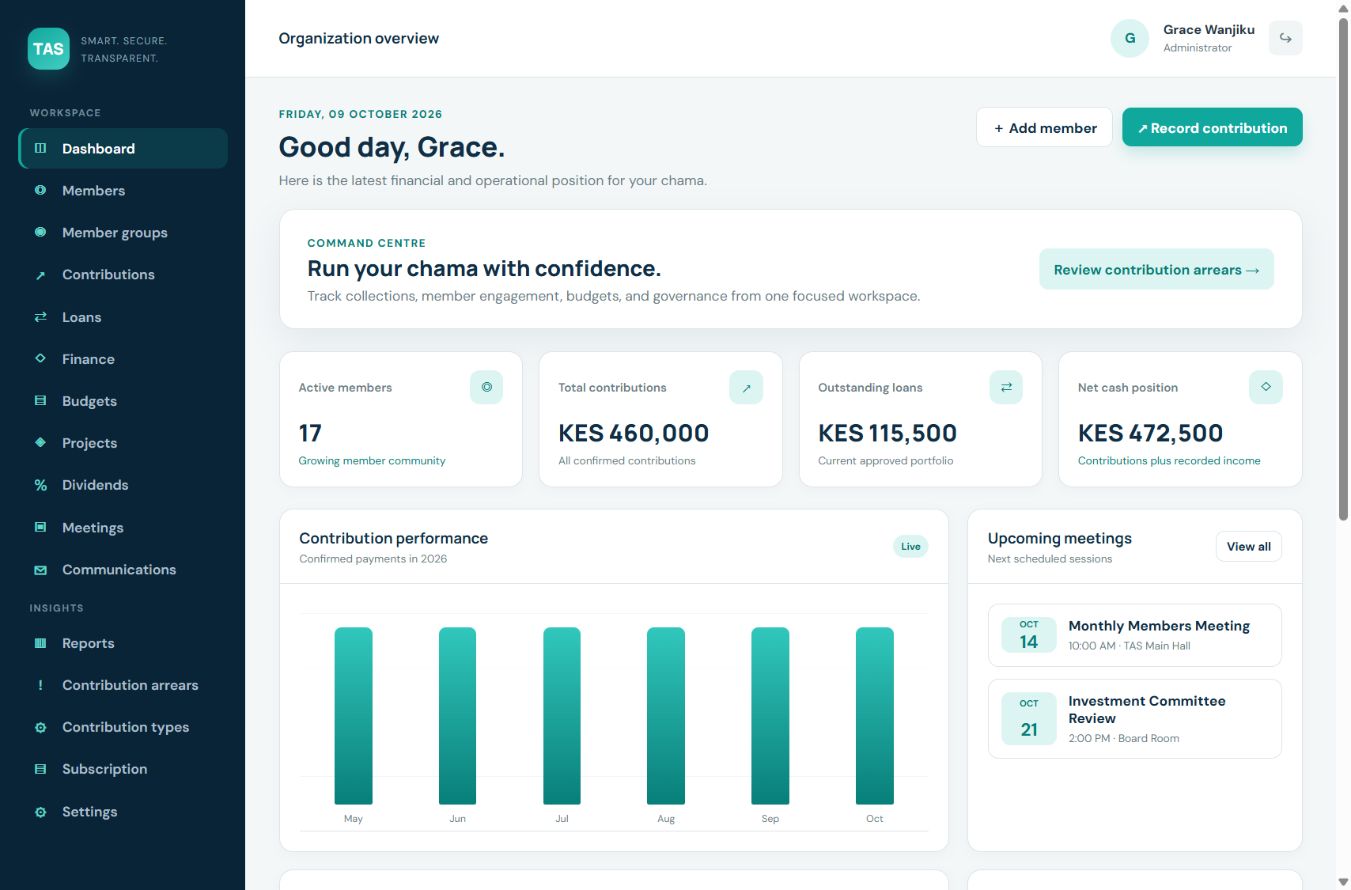Screen dimensions: 1351x890
Task: Click the Budgets sidebar icon
Action: coord(40,401)
